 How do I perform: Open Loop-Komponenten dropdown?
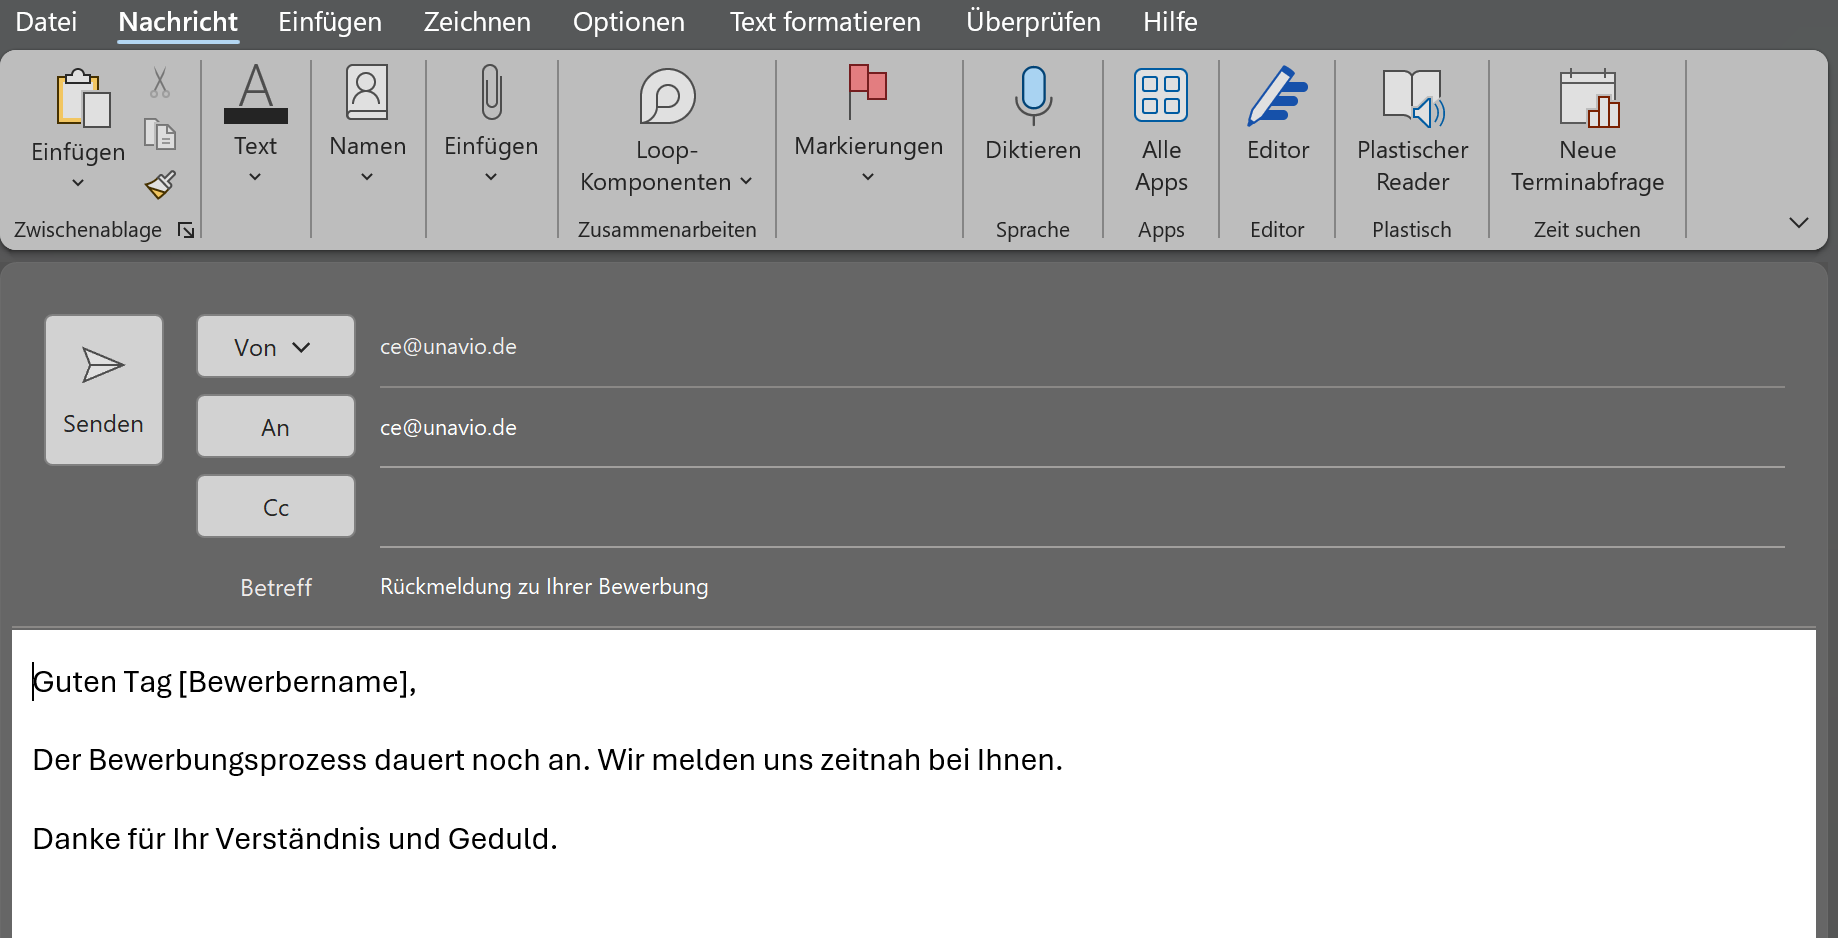666,128
